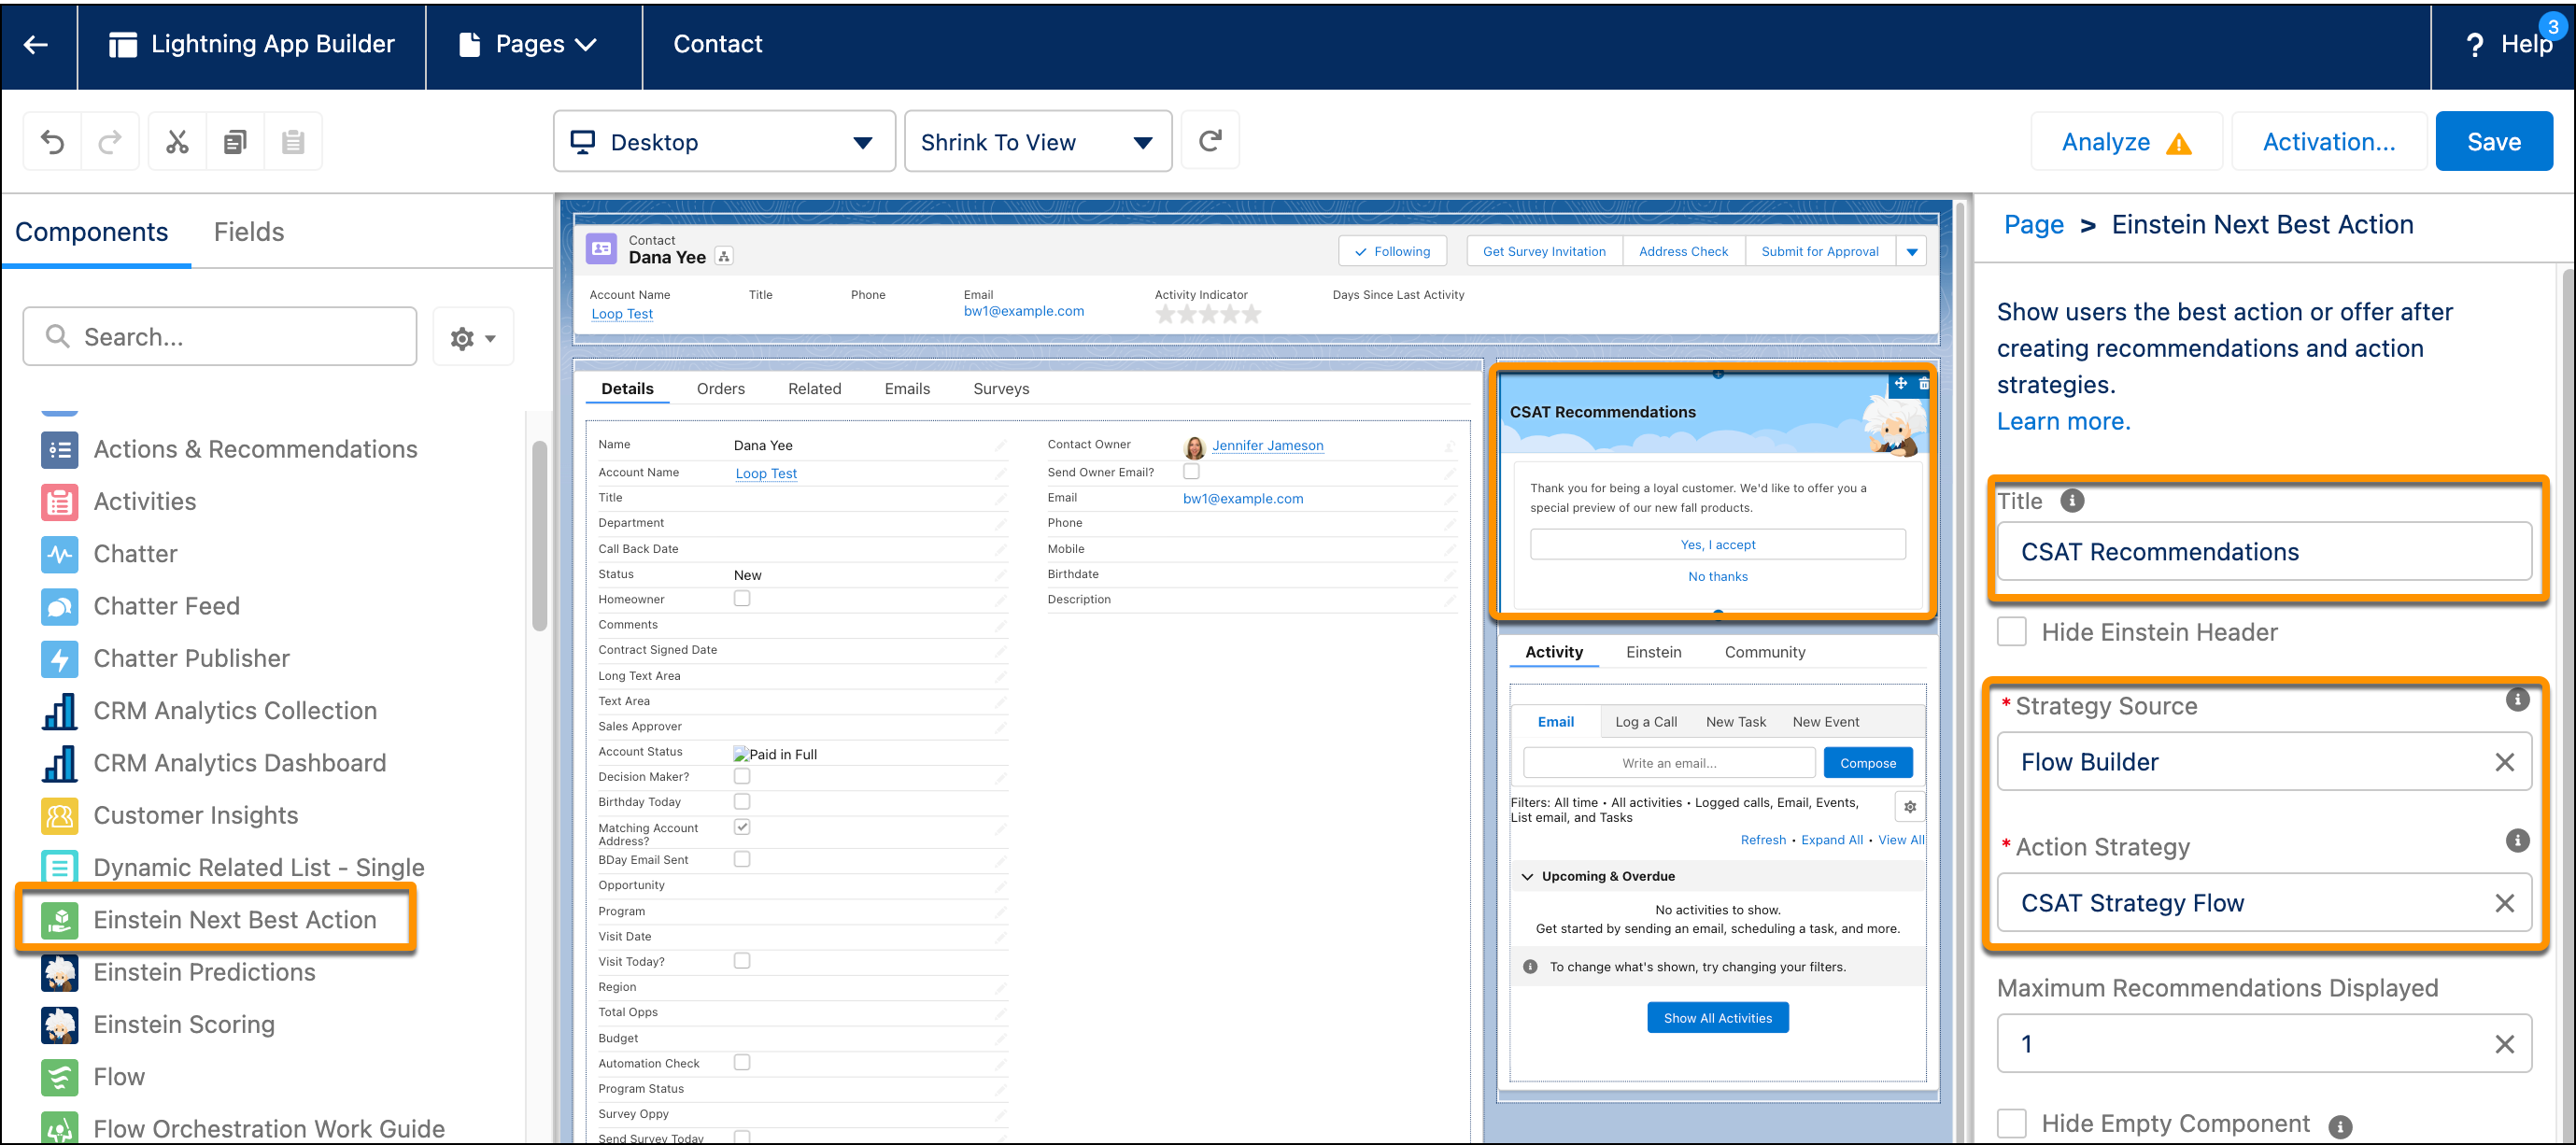Toggle Birthday Today checkbox

point(742,802)
